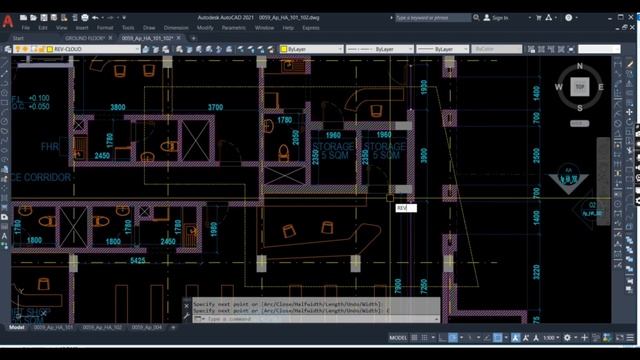Viewport: 640px width, 360px height.
Task: Expand the dashed ByLayer linetype dropdown
Action: pyautogui.click(x=410, y=49)
